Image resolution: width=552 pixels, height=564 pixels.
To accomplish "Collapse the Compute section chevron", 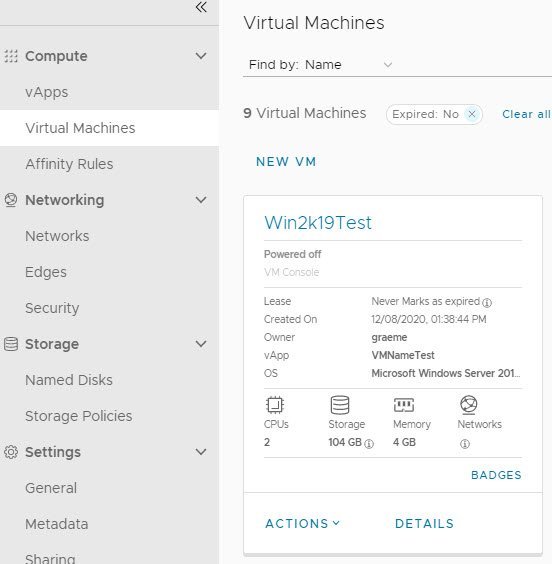I will [201, 56].
